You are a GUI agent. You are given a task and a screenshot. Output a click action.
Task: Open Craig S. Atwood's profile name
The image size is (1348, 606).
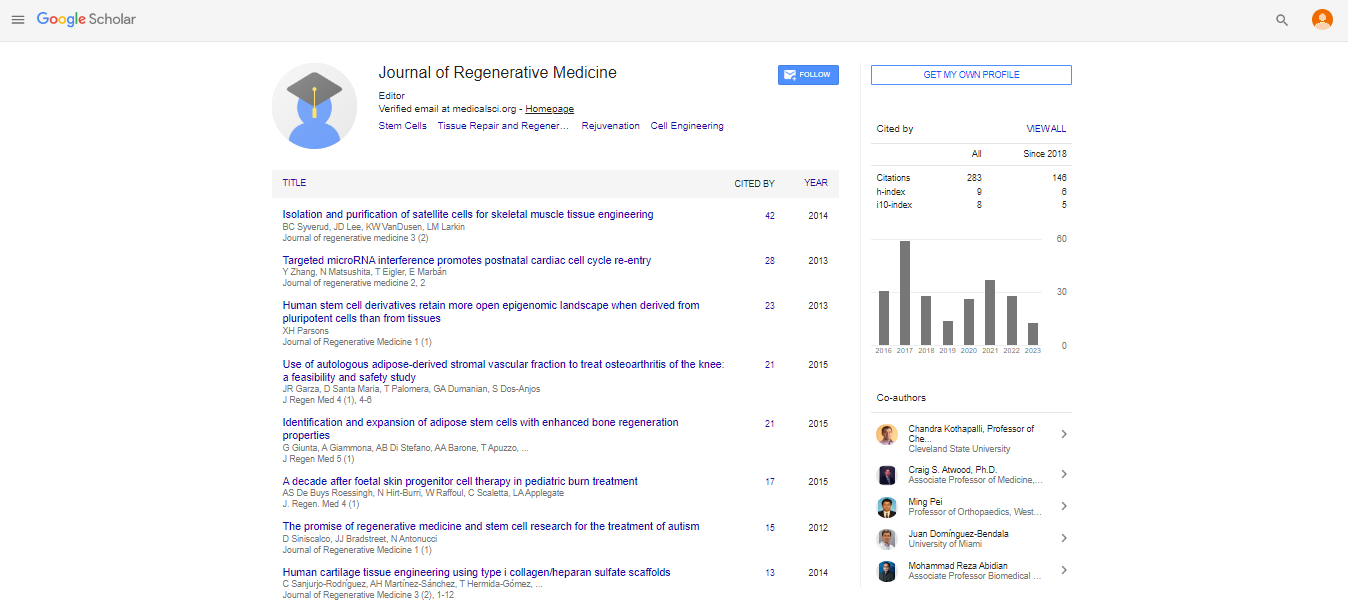pyautogui.click(x=952, y=469)
